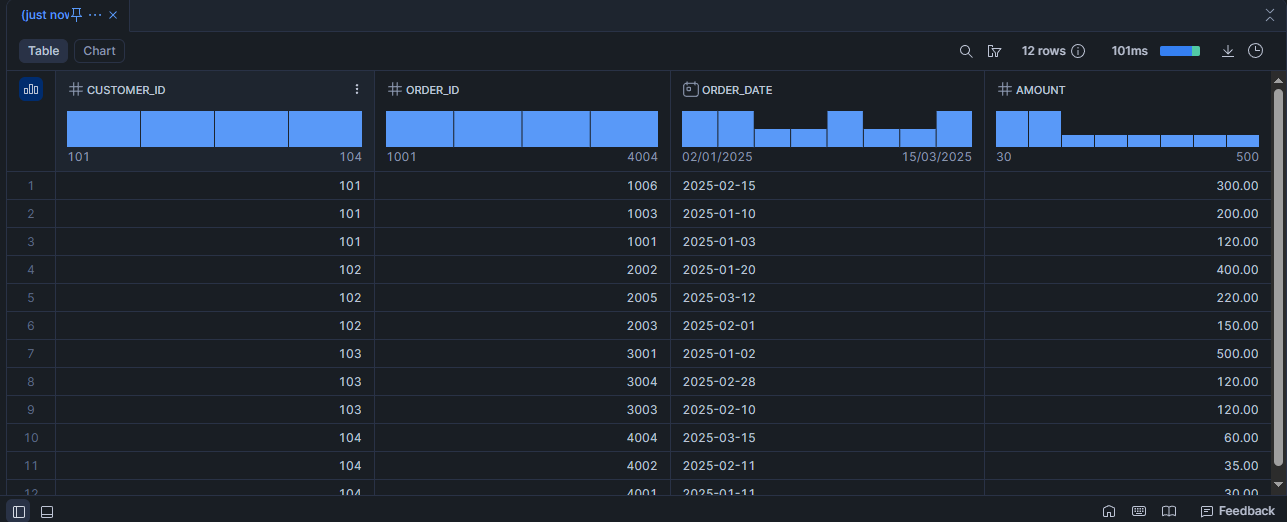The width and height of the screenshot is (1287, 522).
Task: Switch to the Table view
Action: coord(43,51)
